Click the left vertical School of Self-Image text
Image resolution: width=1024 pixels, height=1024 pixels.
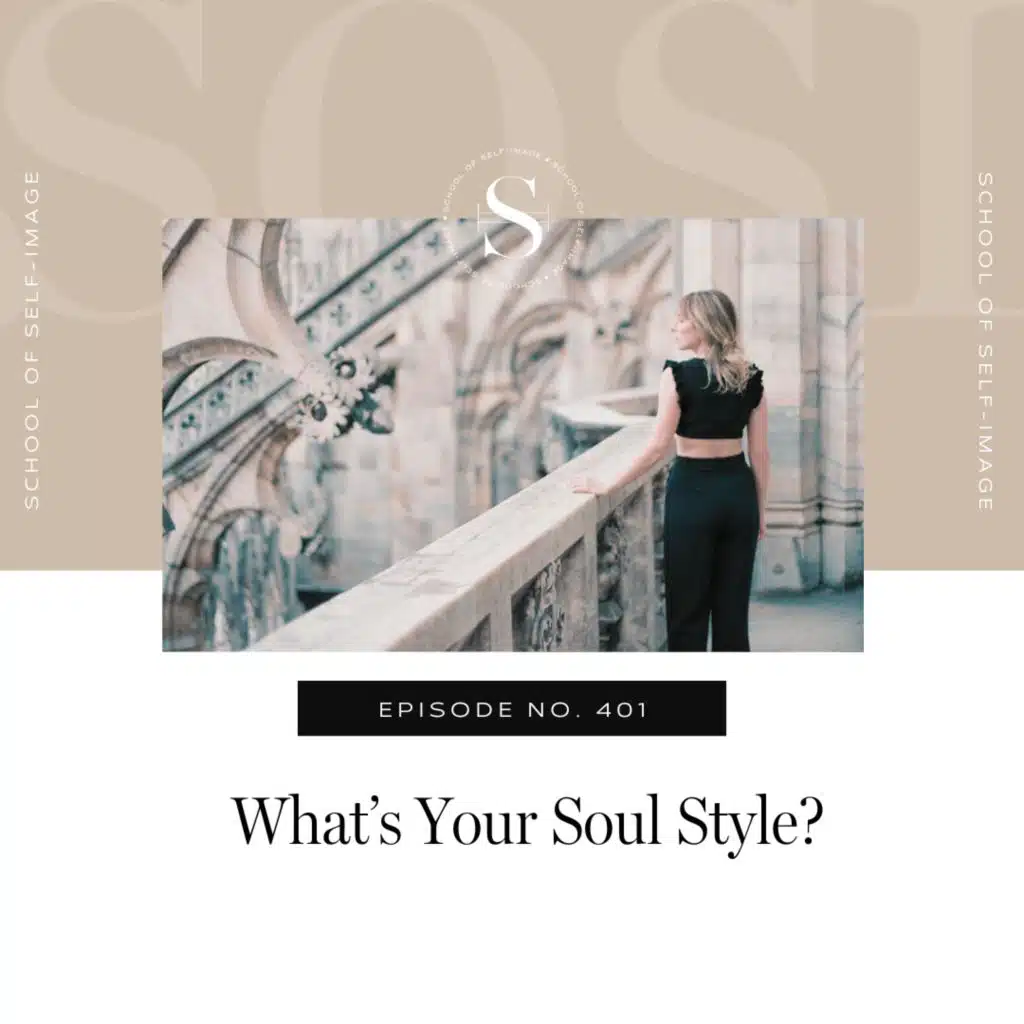coord(32,340)
